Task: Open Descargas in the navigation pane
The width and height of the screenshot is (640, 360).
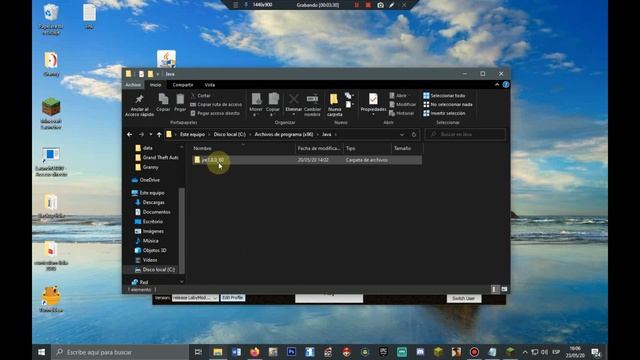Action: click(149, 202)
